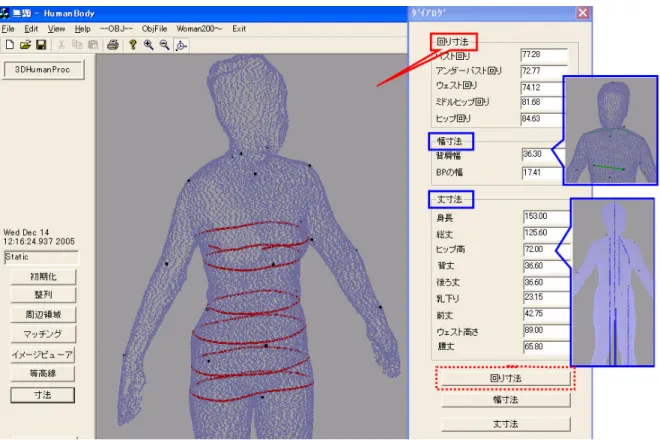Click the 腰丈 field showing 65.80
The image size is (660, 440).
pyautogui.click(x=547, y=347)
